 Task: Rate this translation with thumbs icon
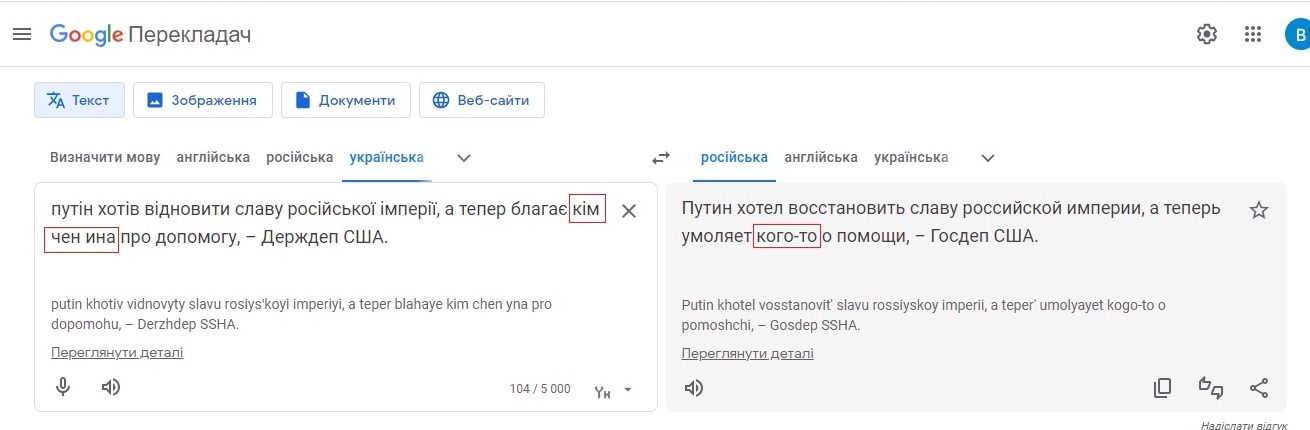point(1211,388)
